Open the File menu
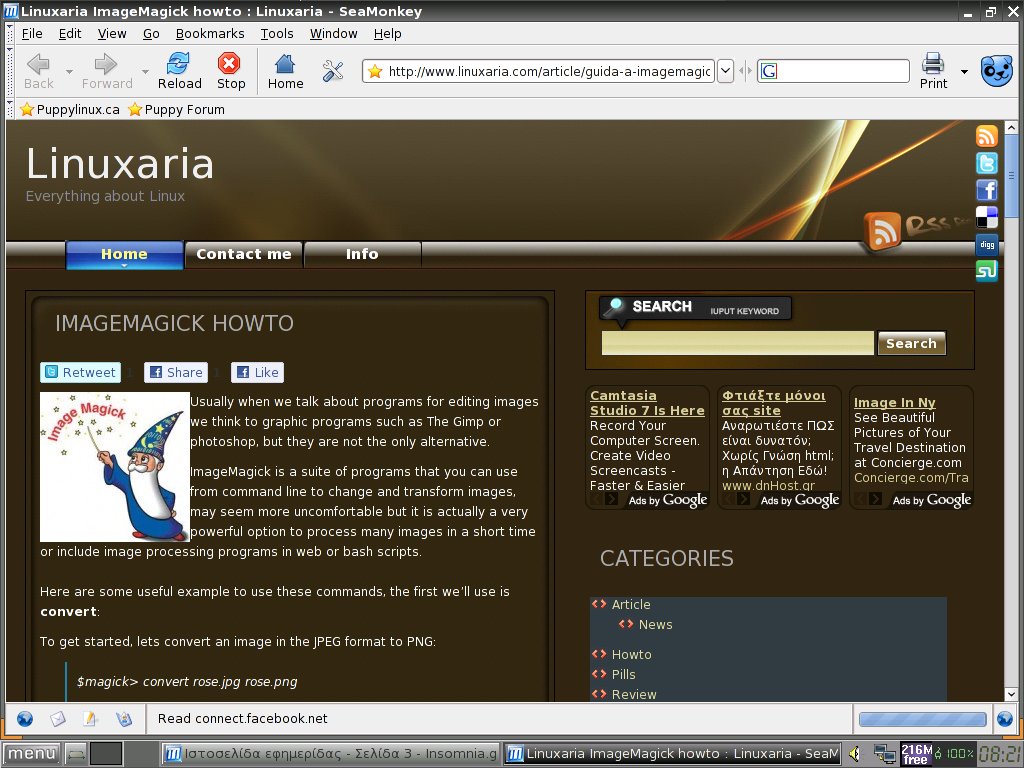The image size is (1024, 768). pyautogui.click(x=31, y=33)
